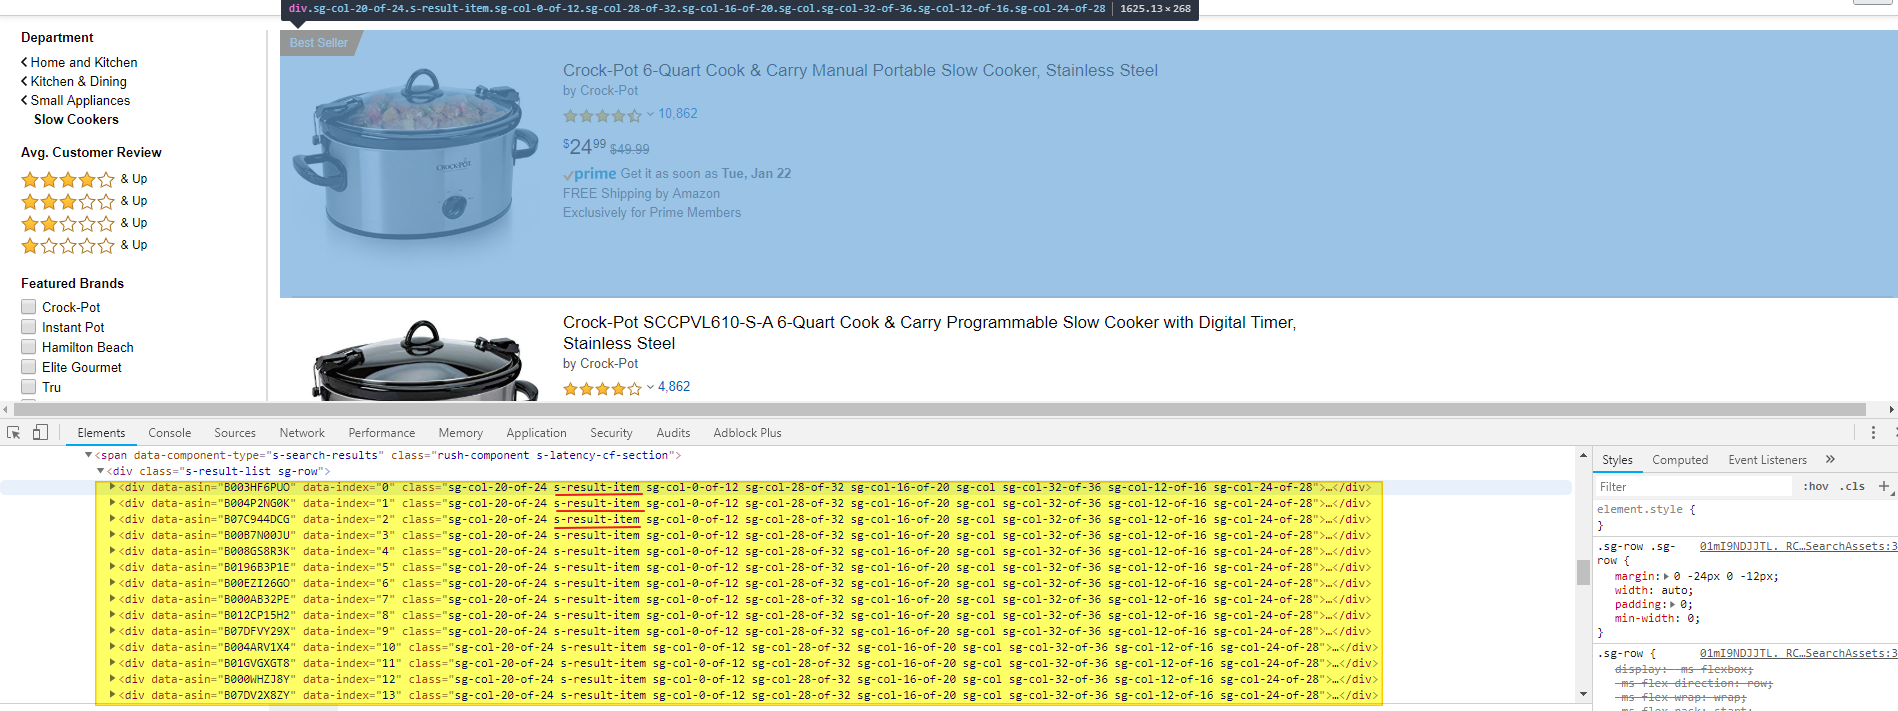Check the Hamilton Beach brand checkbox

coord(29,347)
